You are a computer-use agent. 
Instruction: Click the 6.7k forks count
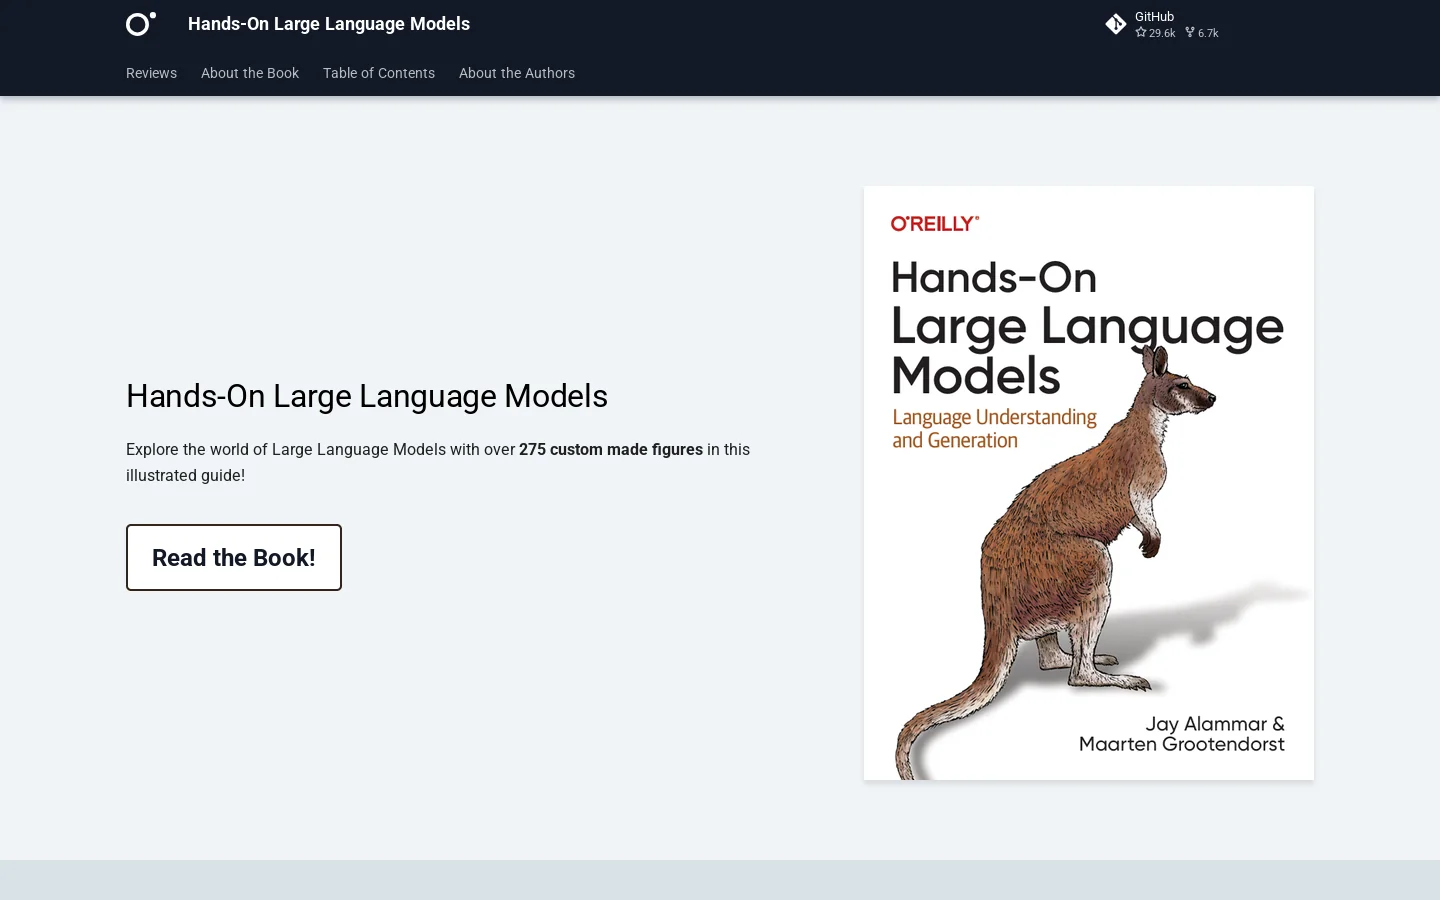tap(1202, 33)
